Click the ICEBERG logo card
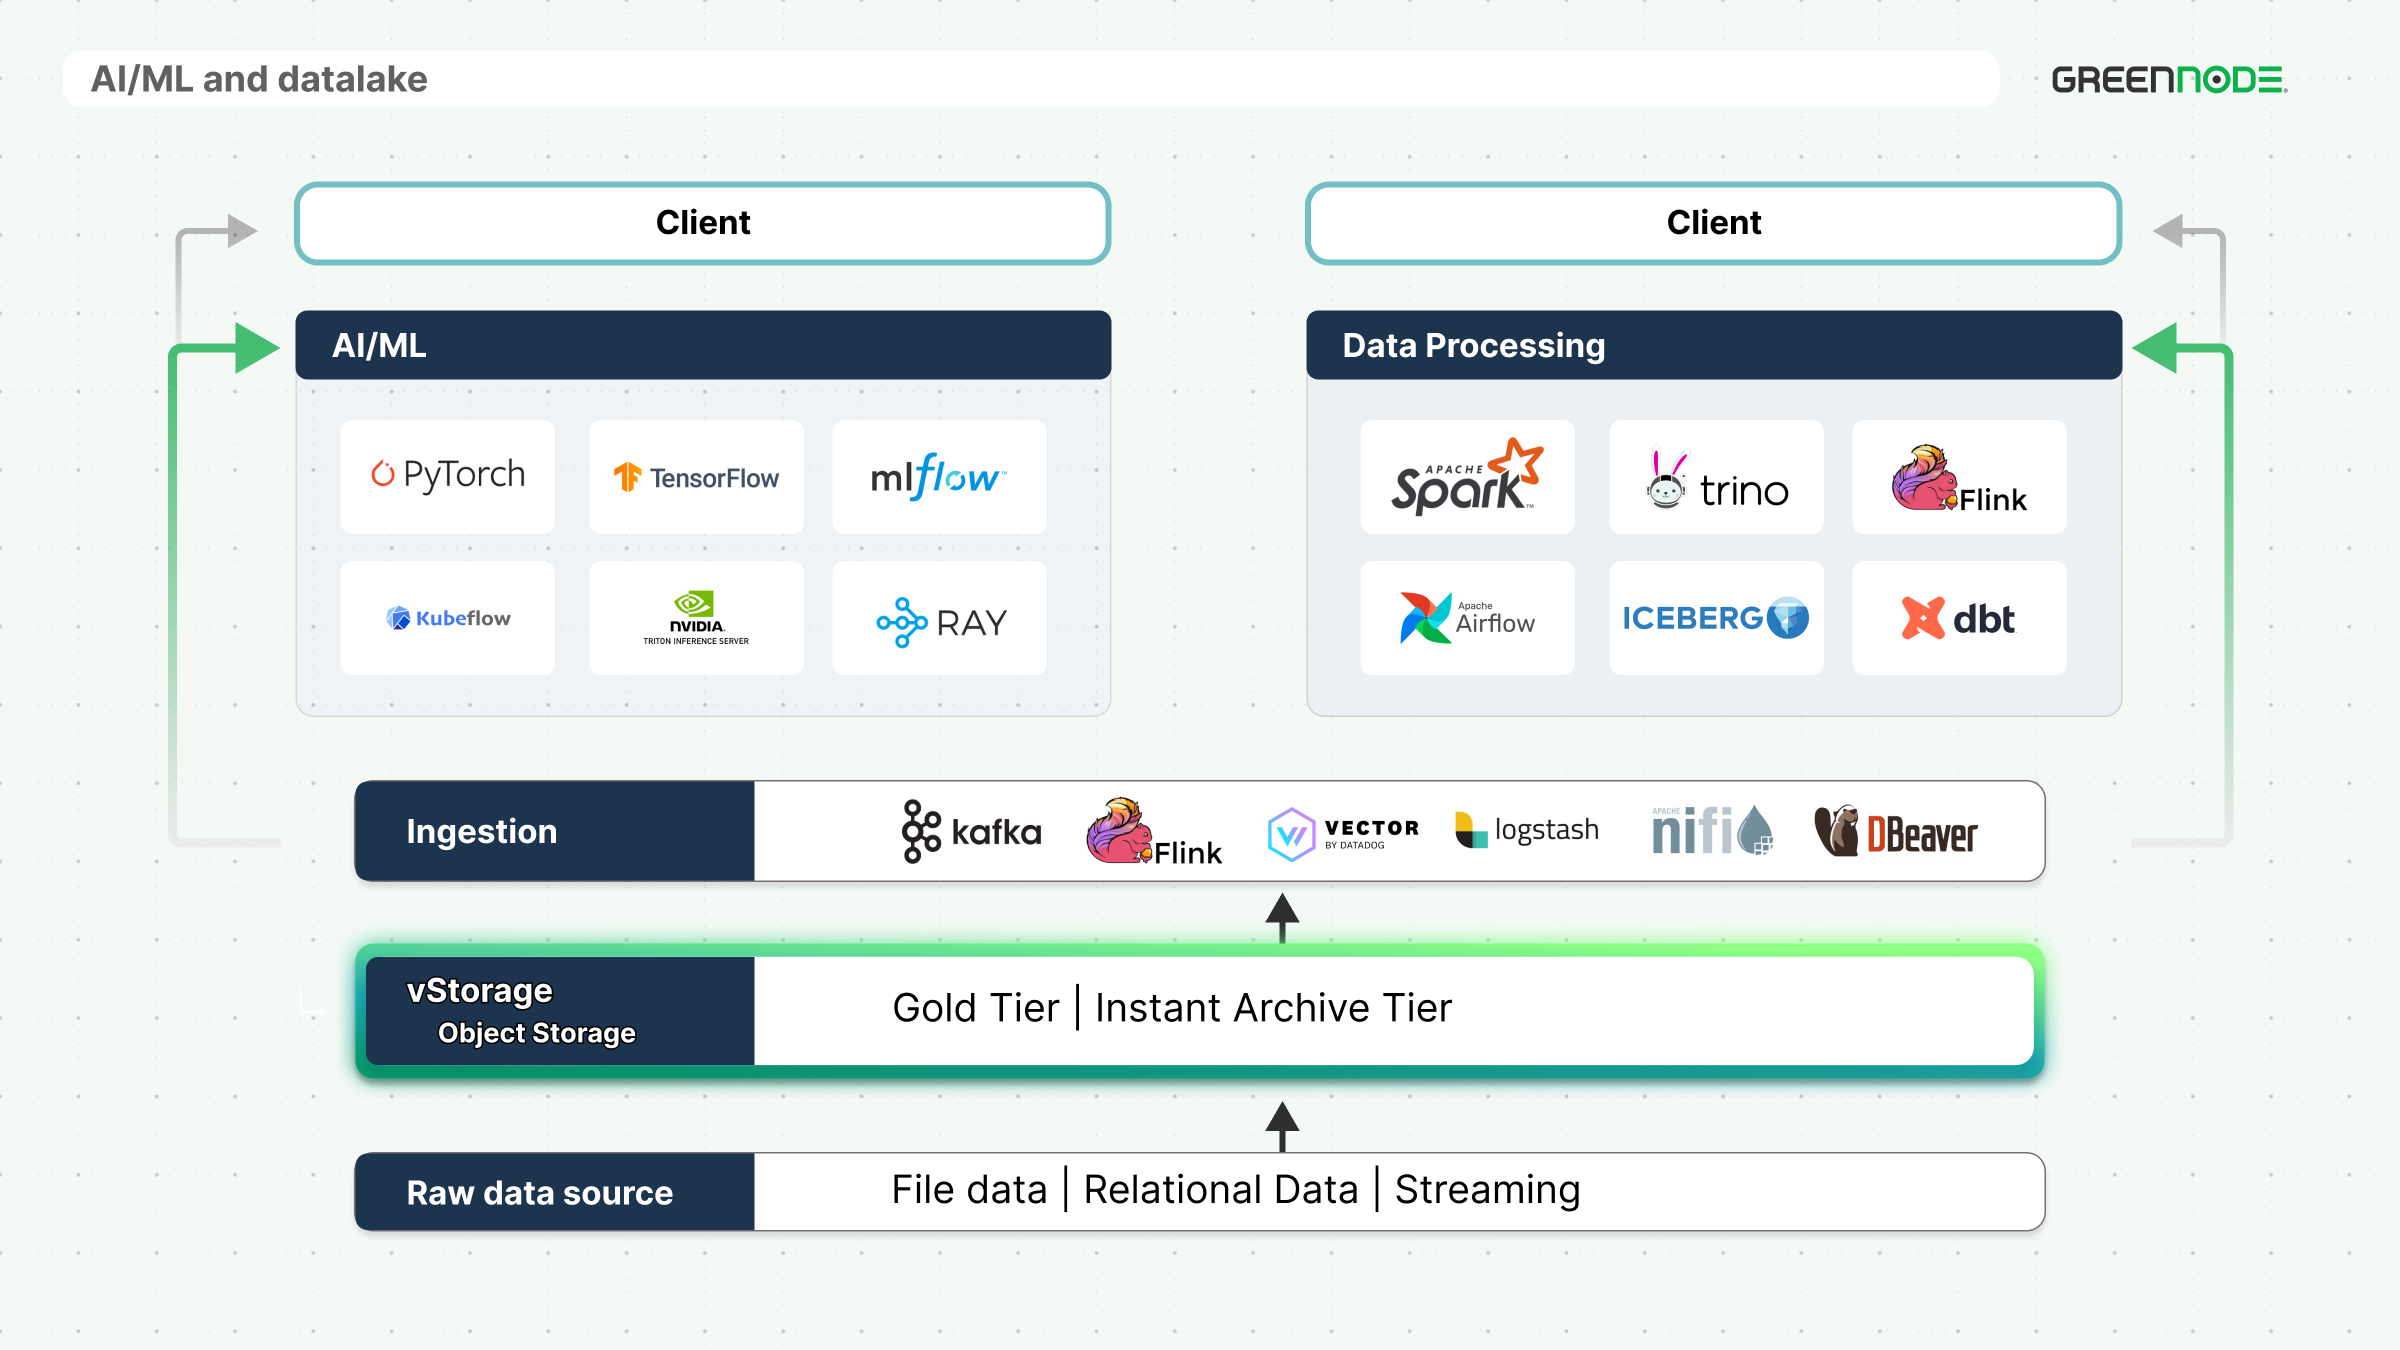Viewport: 2400px width, 1350px height. pyautogui.click(x=1716, y=617)
